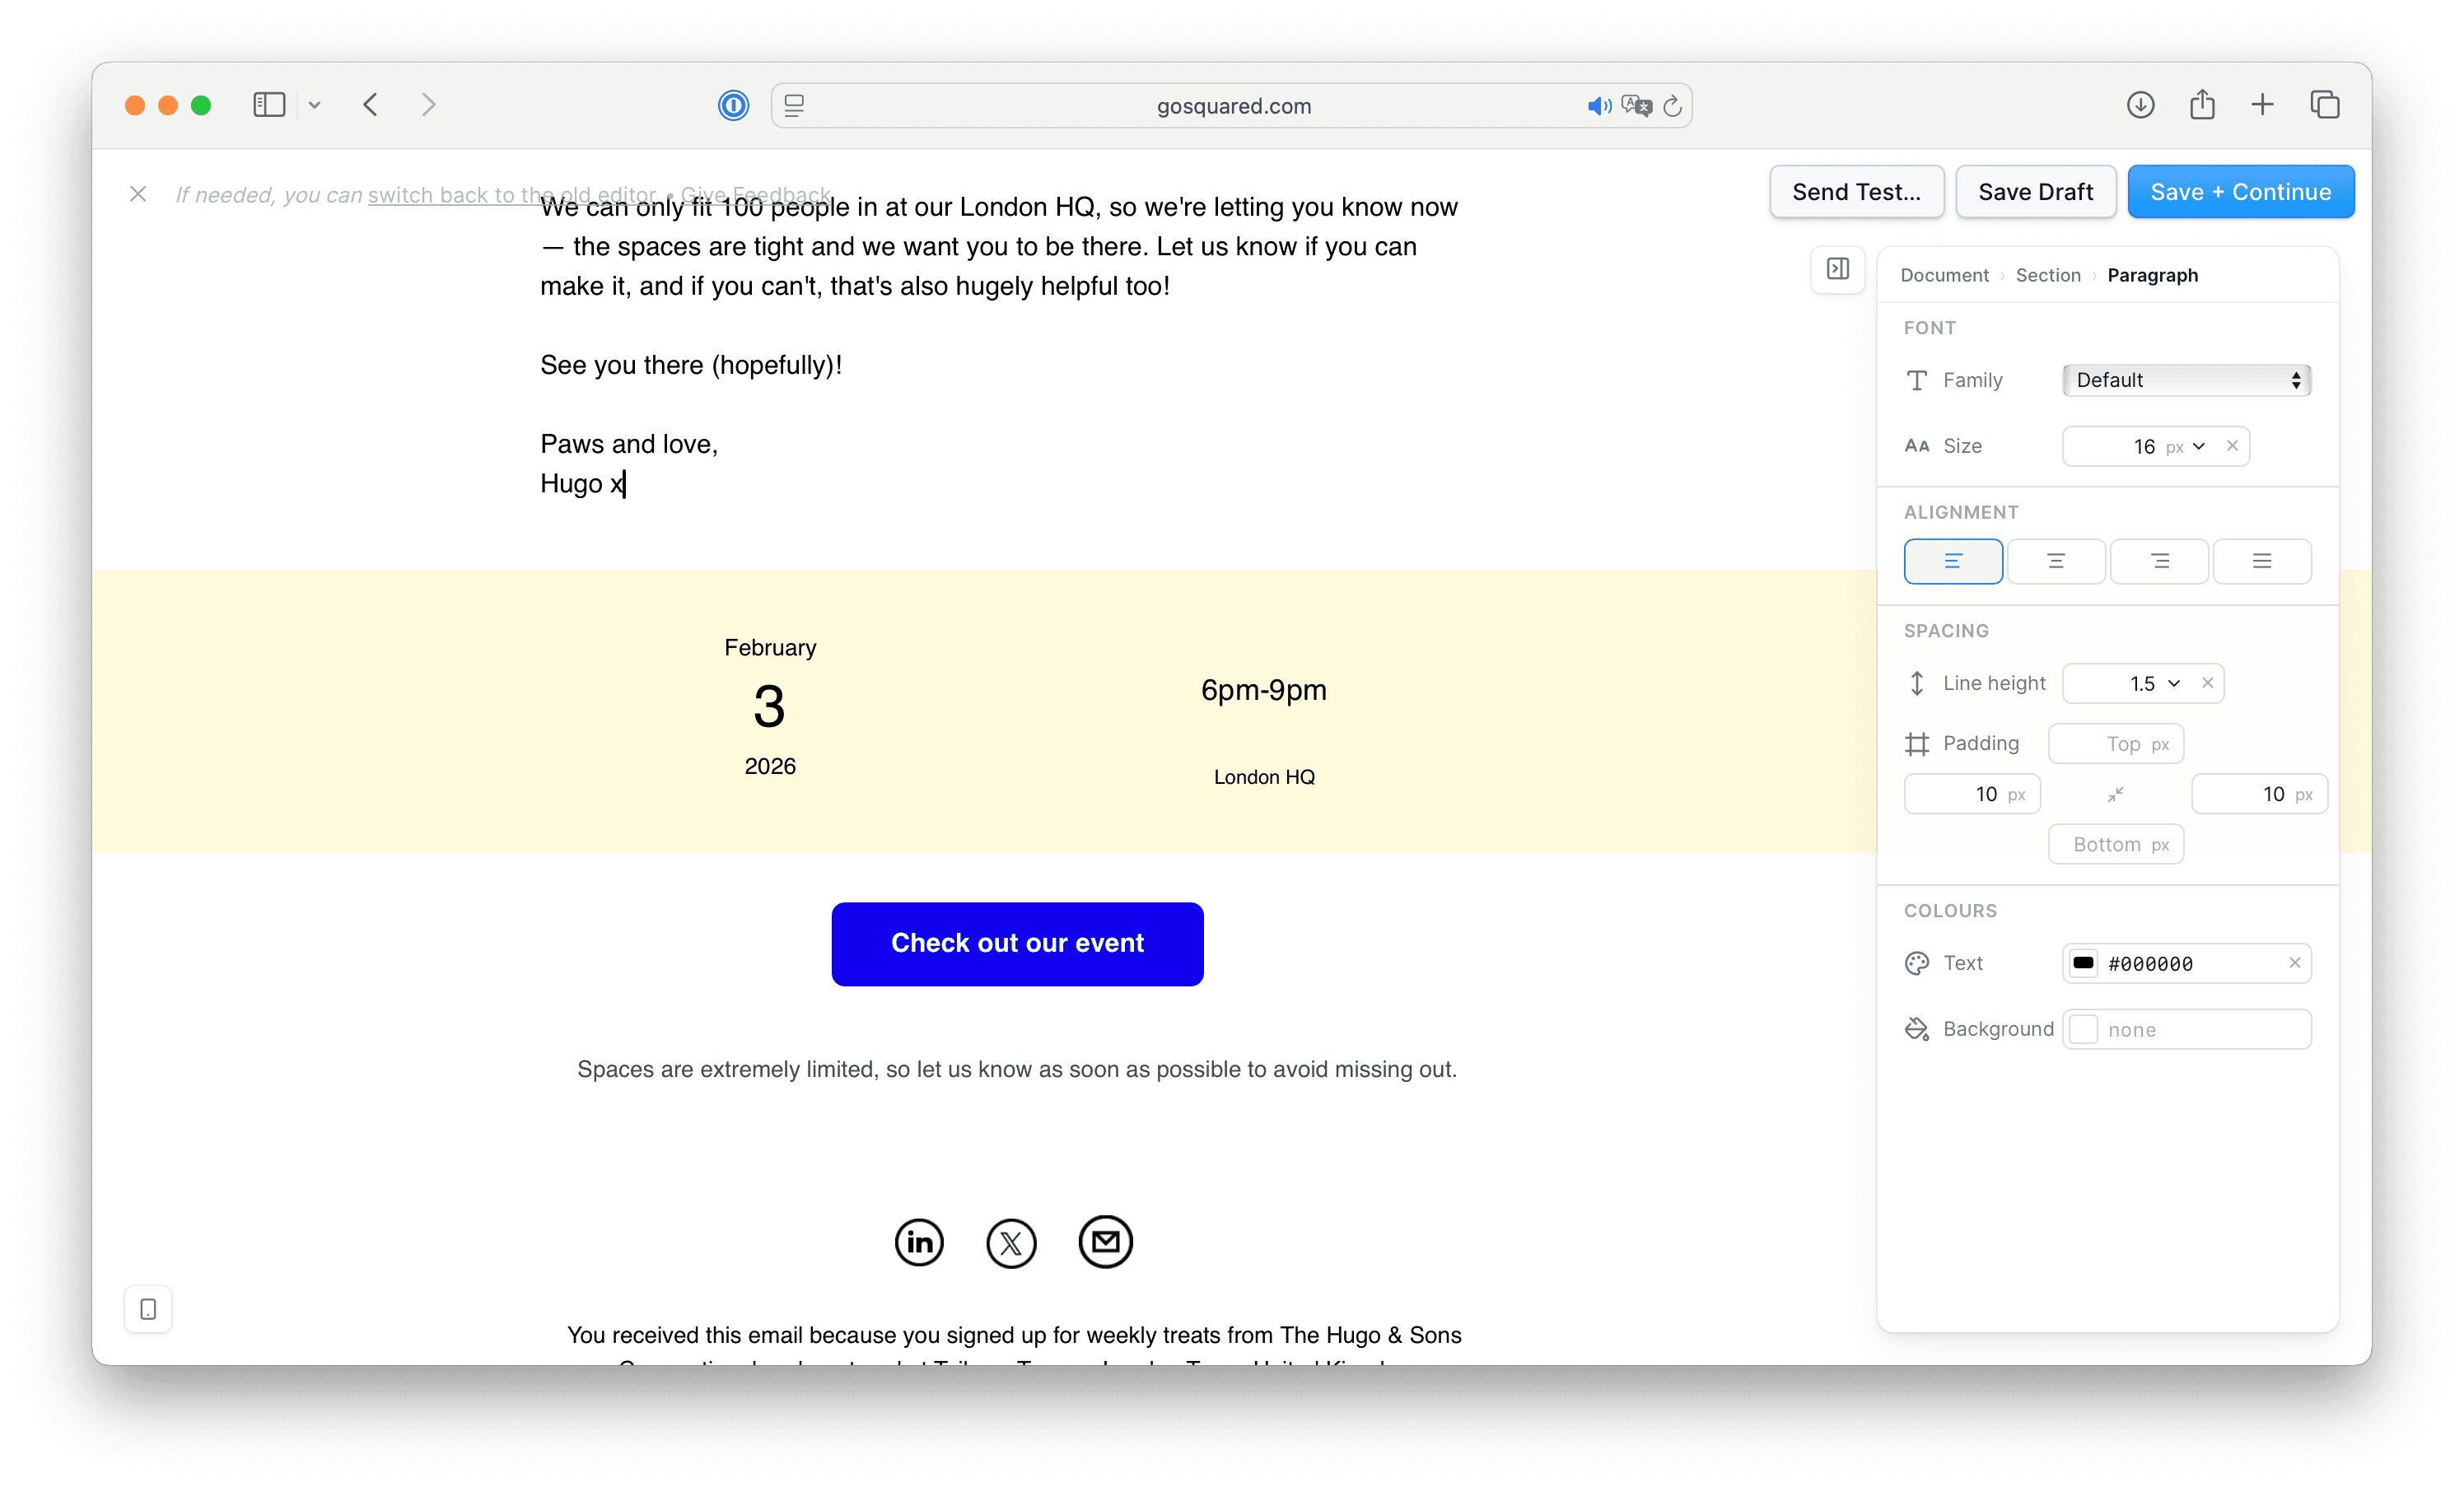Open the Safari sidebar toggle

269,105
